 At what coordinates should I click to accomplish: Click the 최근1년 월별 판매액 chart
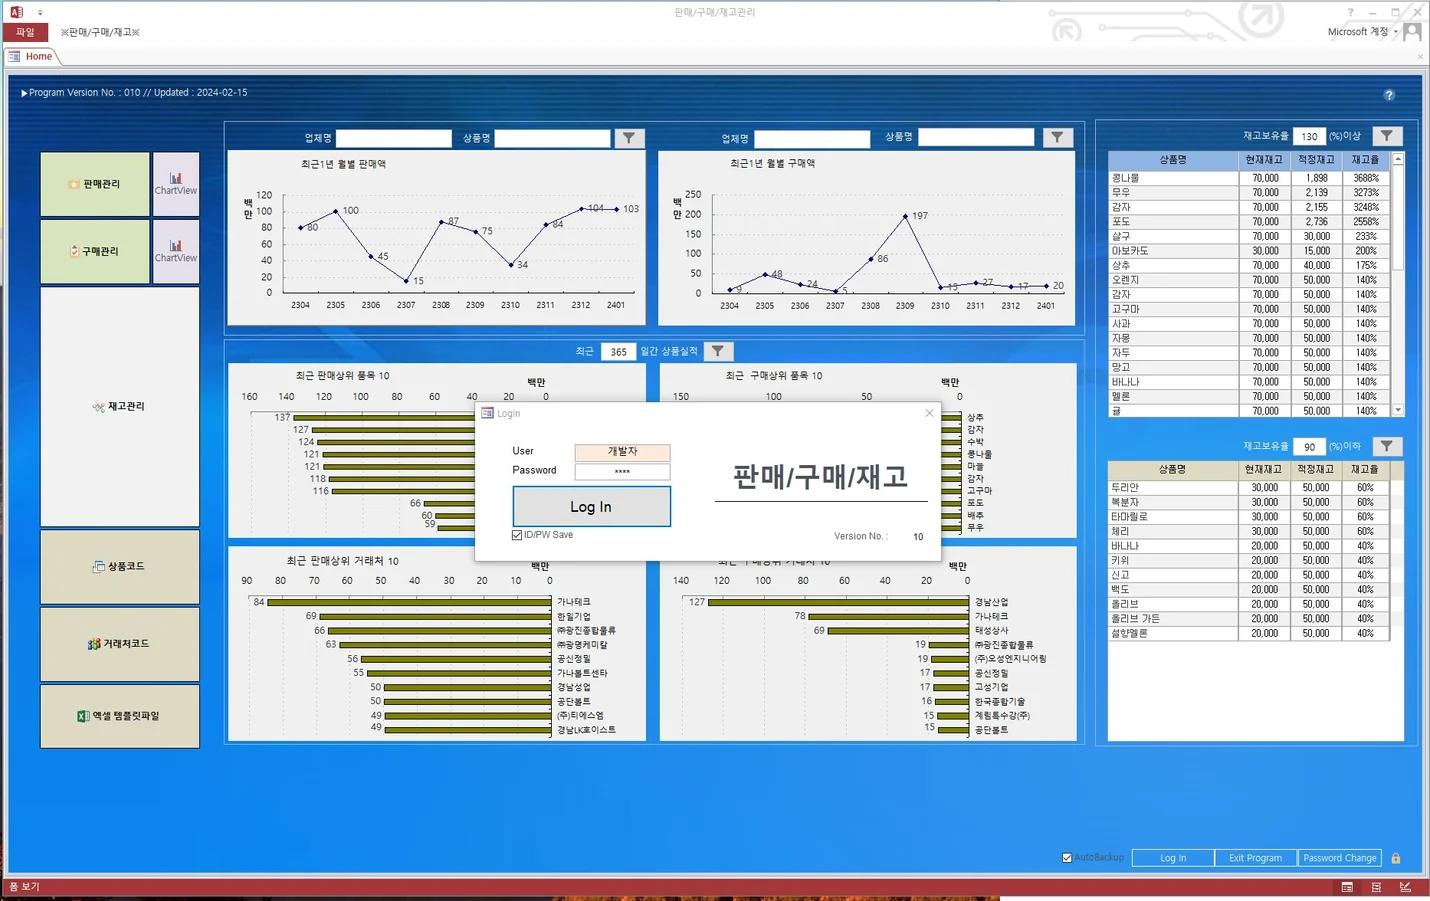tap(436, 238)
